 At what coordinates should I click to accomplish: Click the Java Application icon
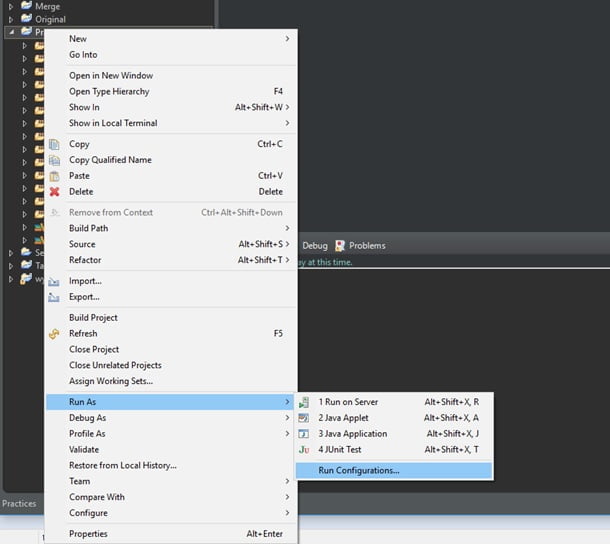(303, 434)
